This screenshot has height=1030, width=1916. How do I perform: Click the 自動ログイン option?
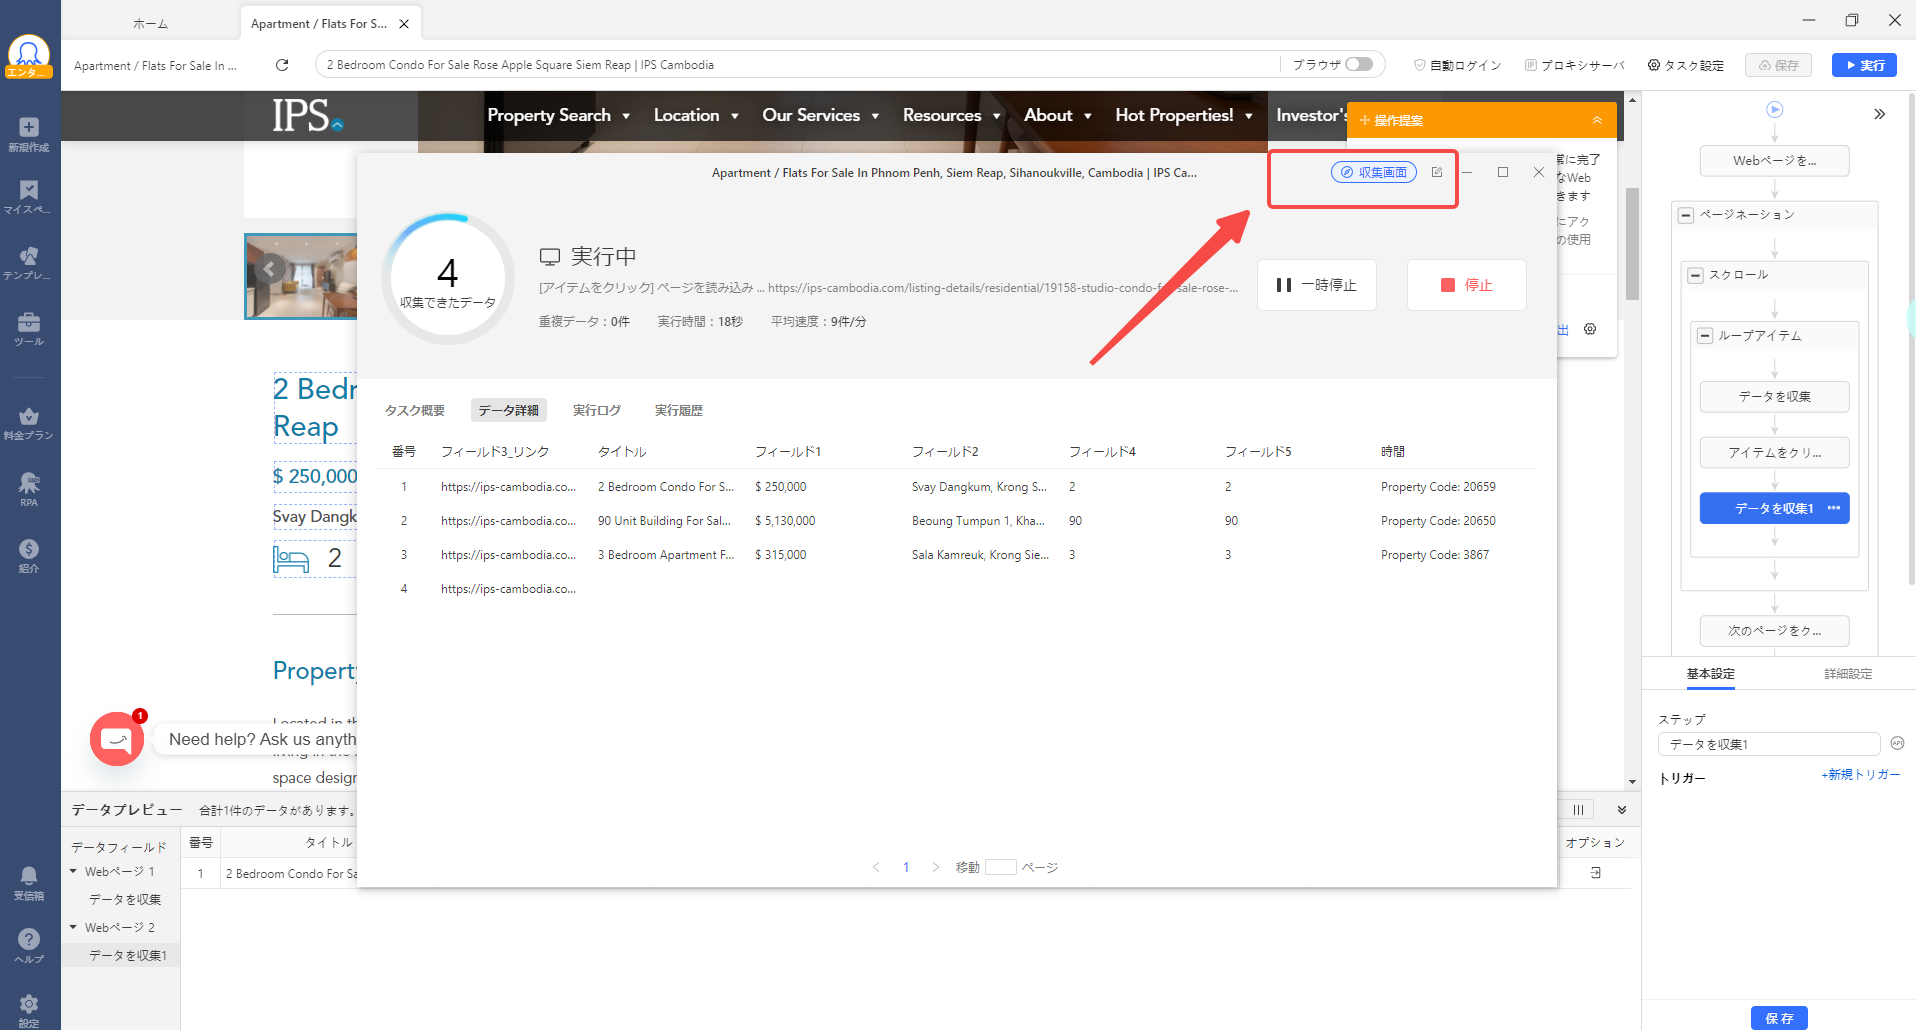click(1457, 65)
